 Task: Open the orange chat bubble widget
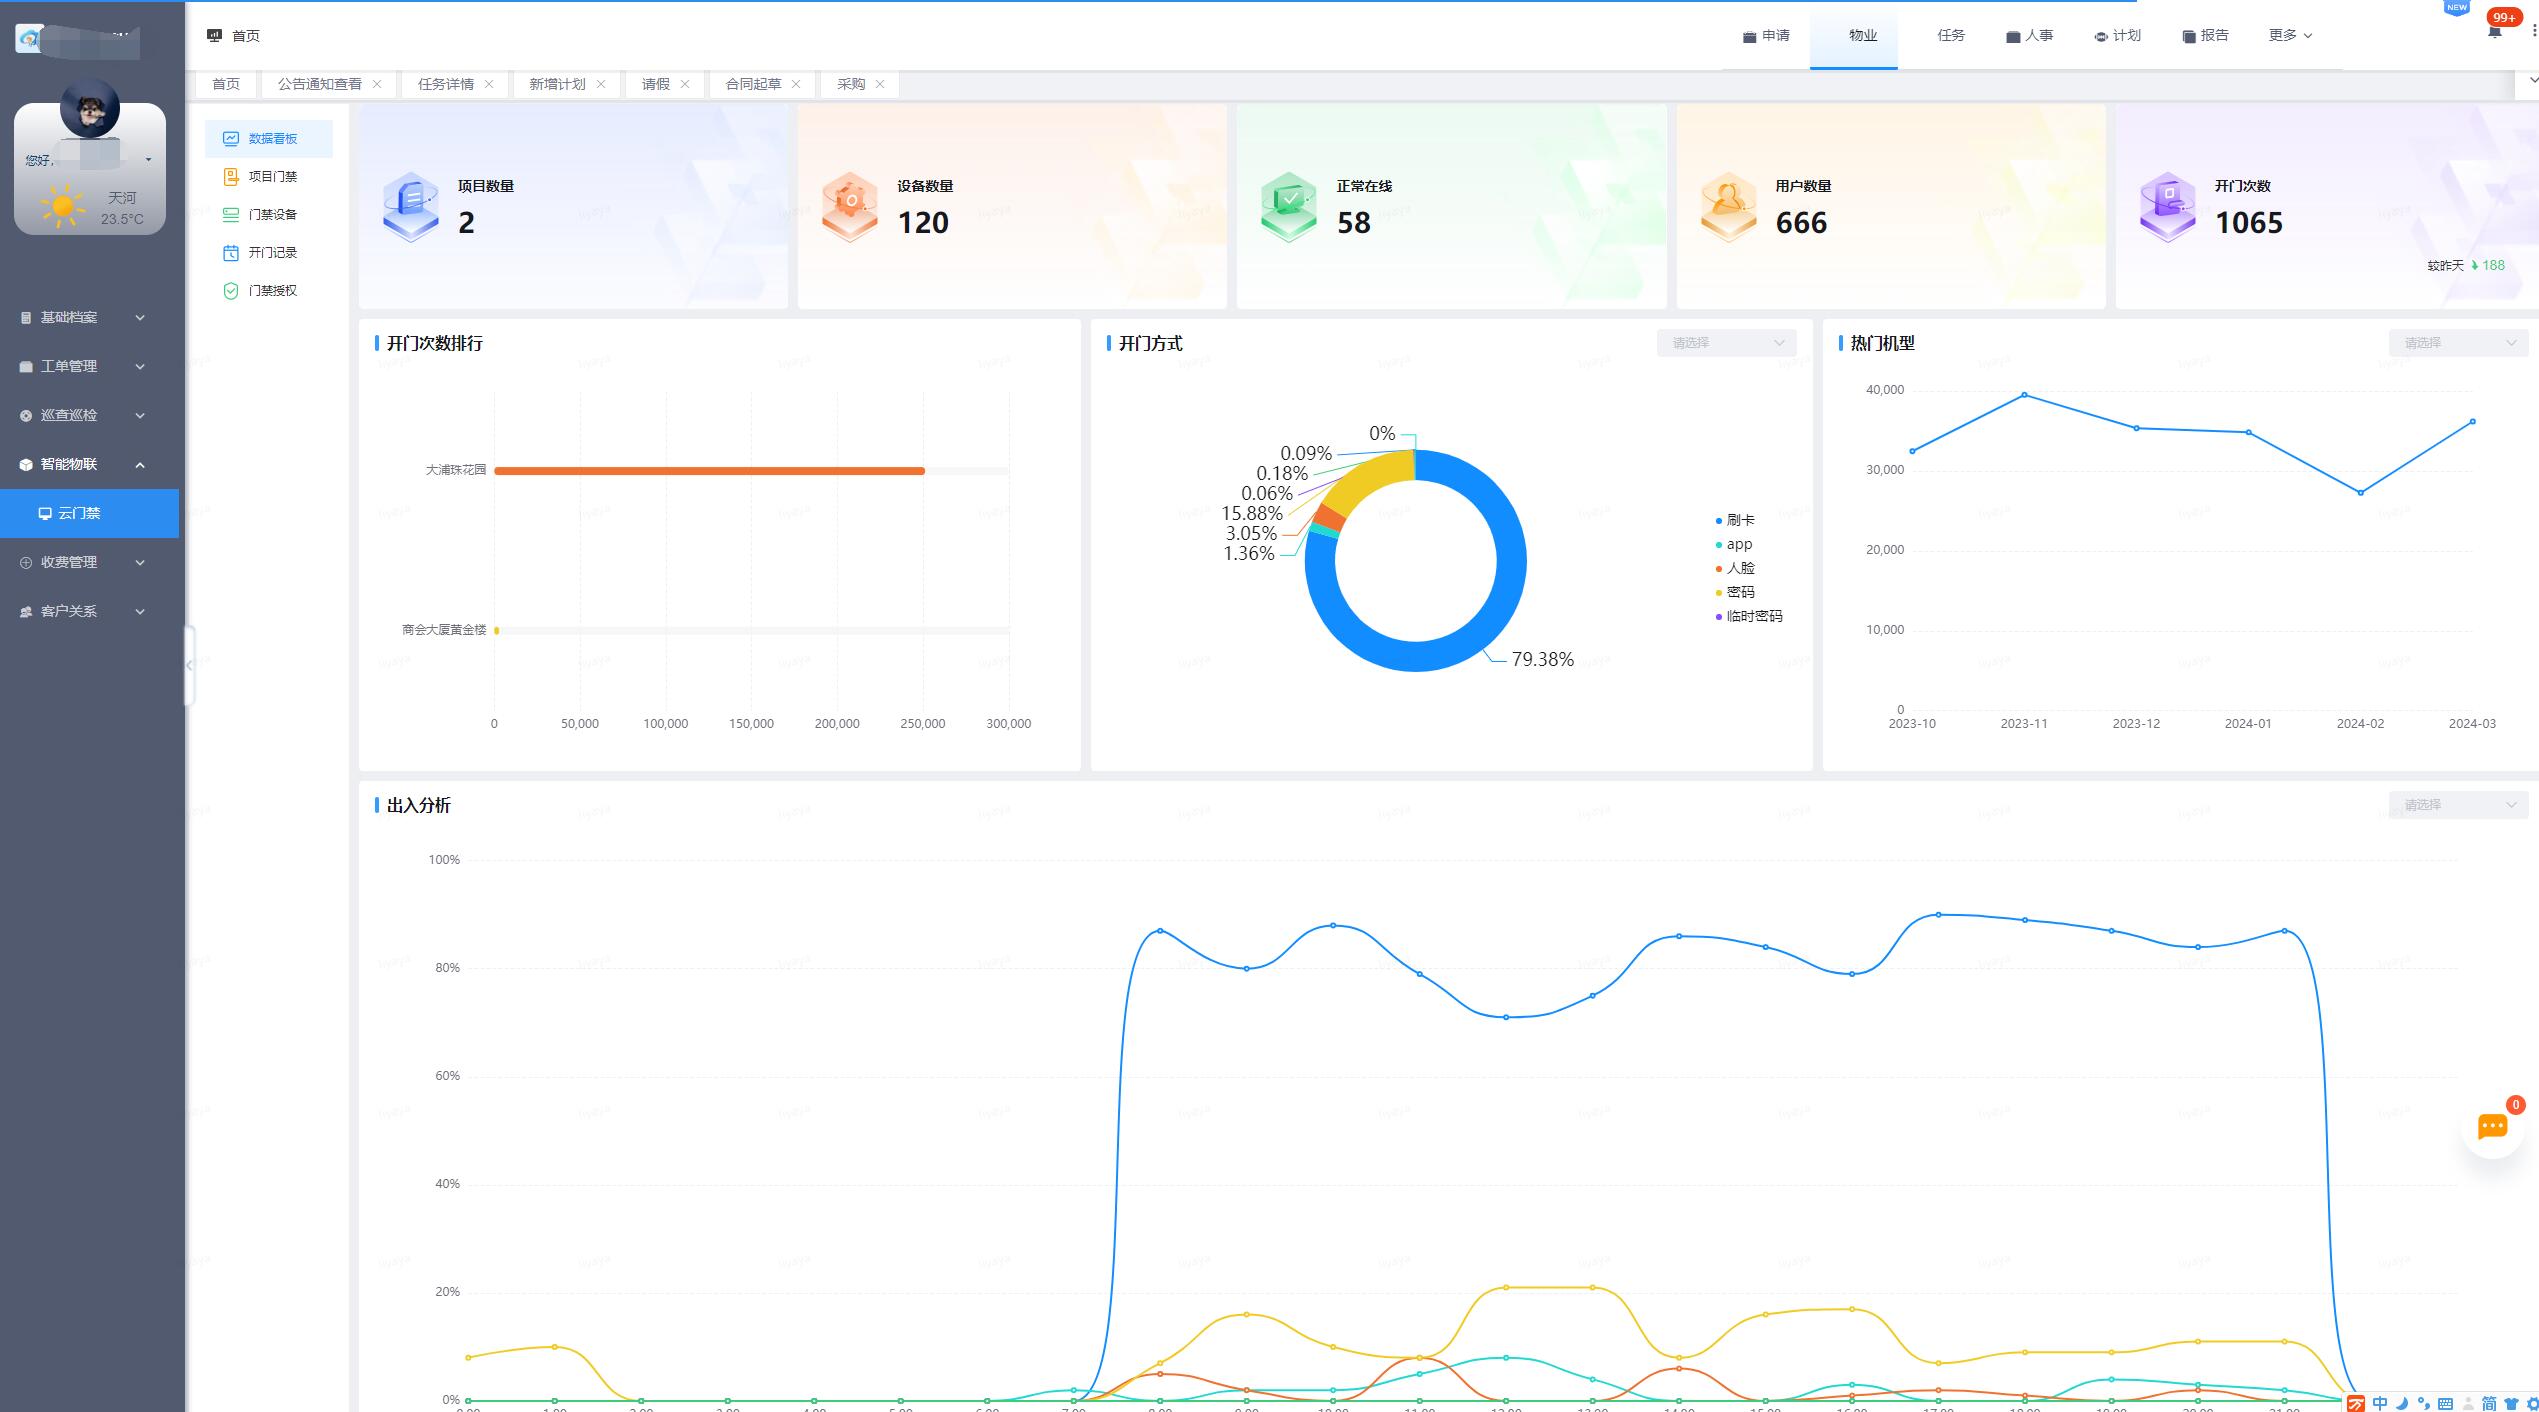[2492, 1127]
